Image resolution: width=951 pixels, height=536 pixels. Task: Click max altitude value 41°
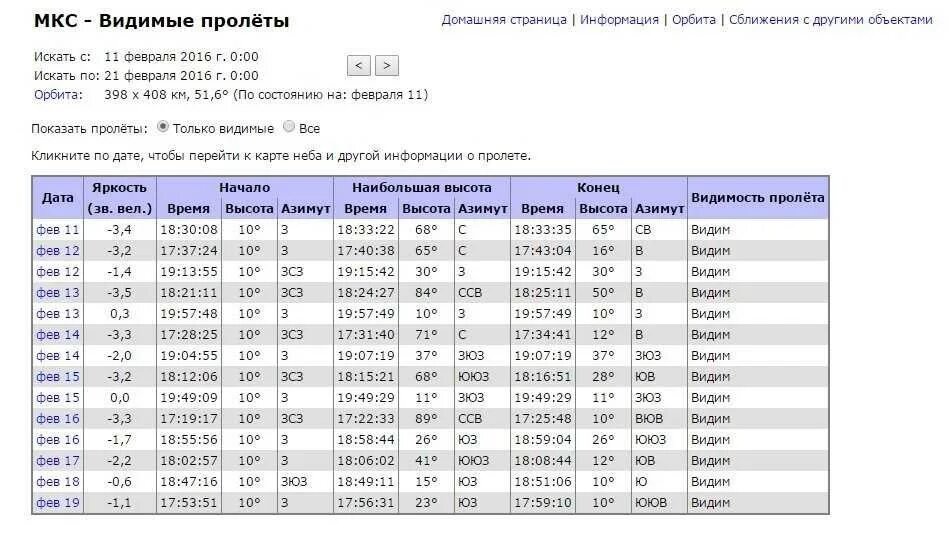tap(426, 461)
